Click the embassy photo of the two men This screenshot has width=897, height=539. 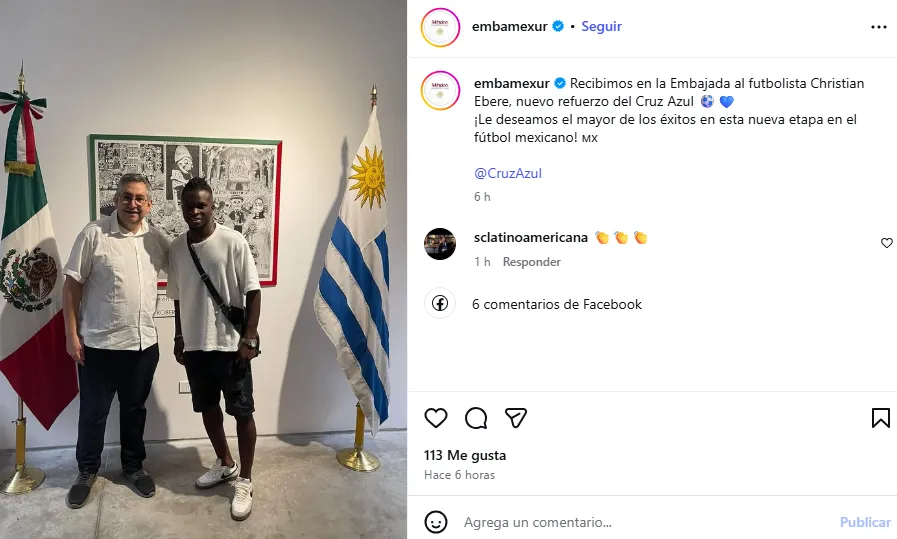point(204,270)
